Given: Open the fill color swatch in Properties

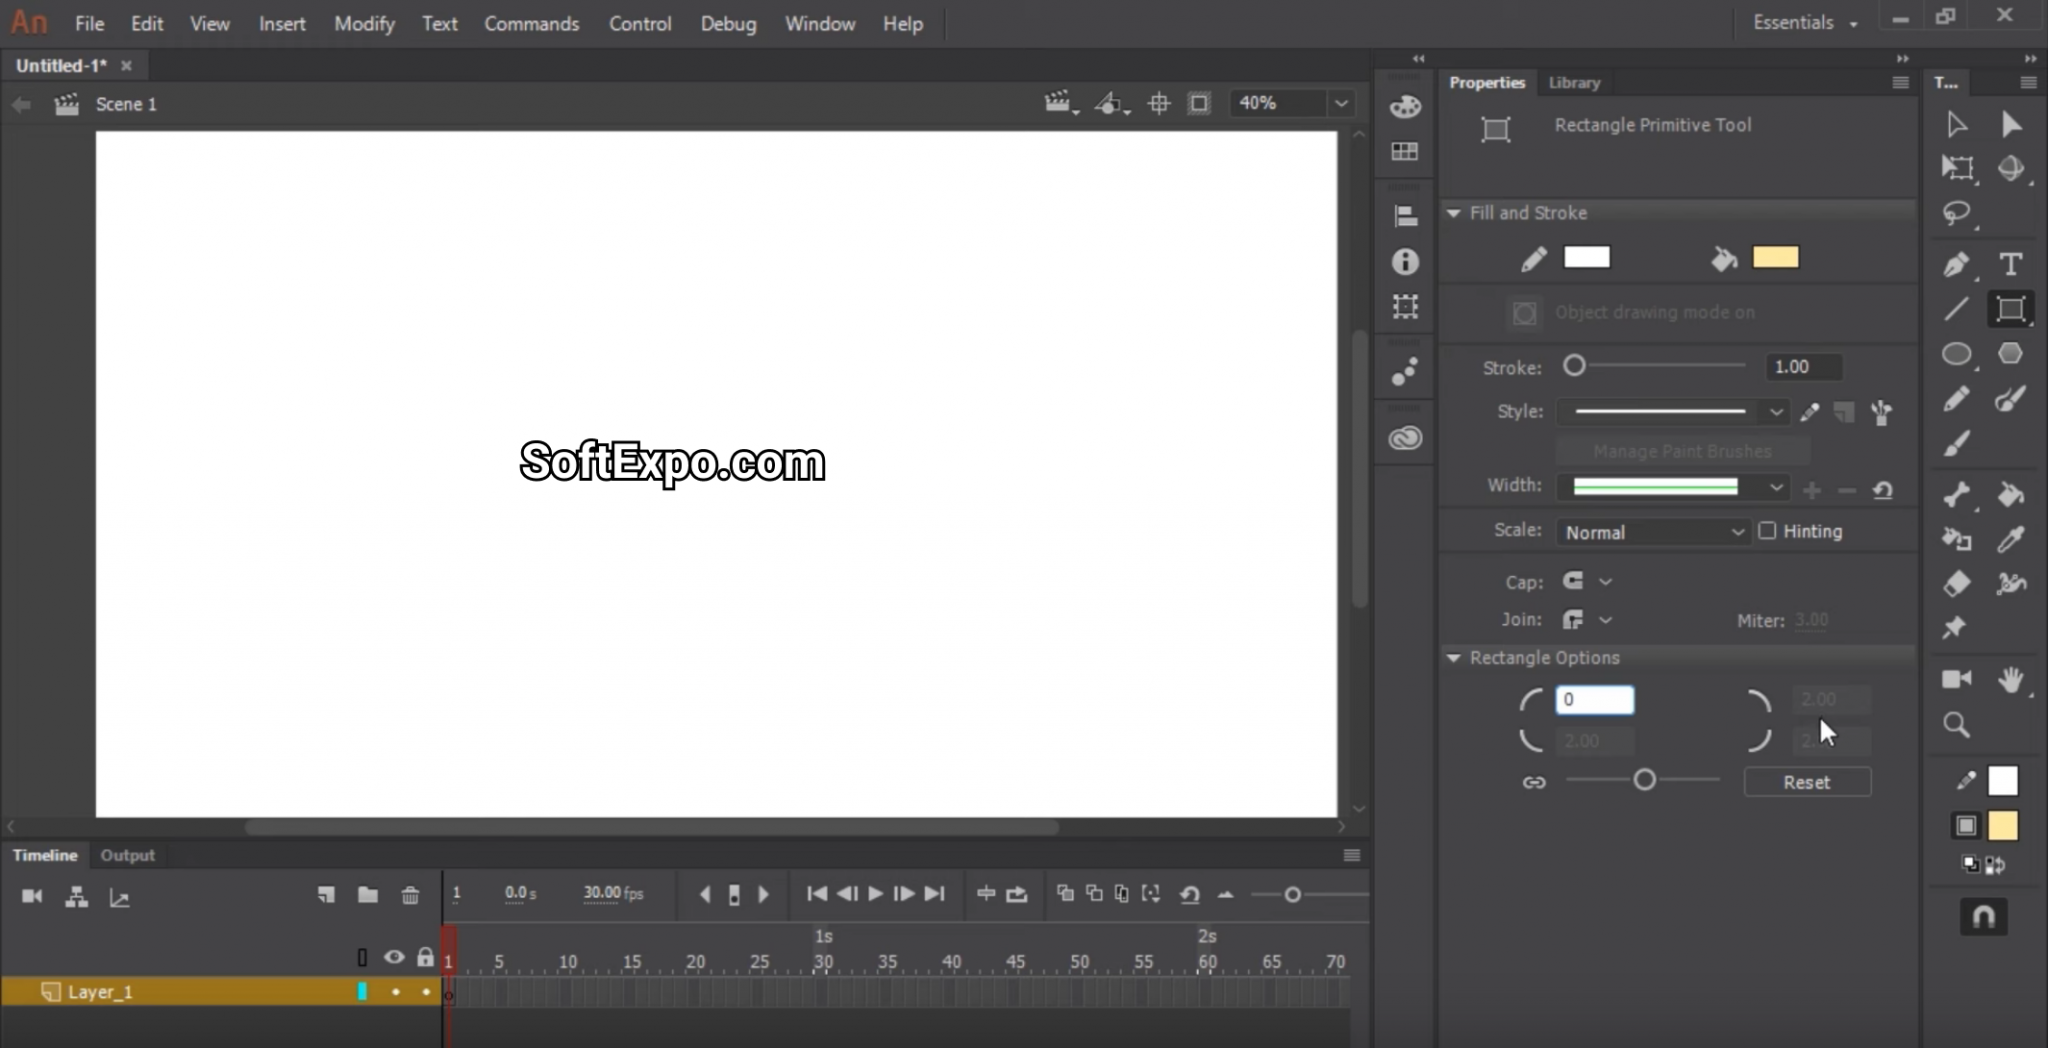Looking at the screenshot, I should [x=1776, y=258].
